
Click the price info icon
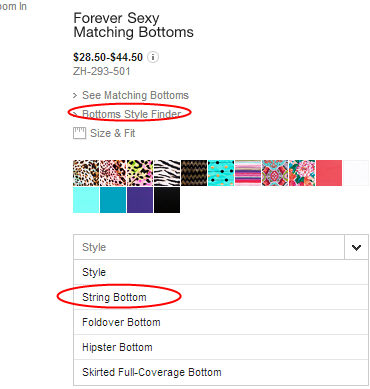tap(153, 57)
